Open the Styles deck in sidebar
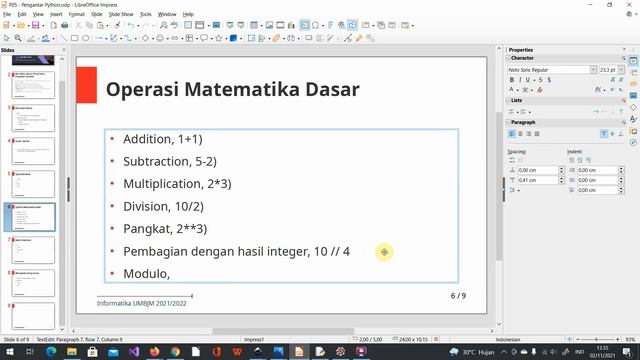The height and width of the screenshot is (360, 640). [x=633, y=119]
